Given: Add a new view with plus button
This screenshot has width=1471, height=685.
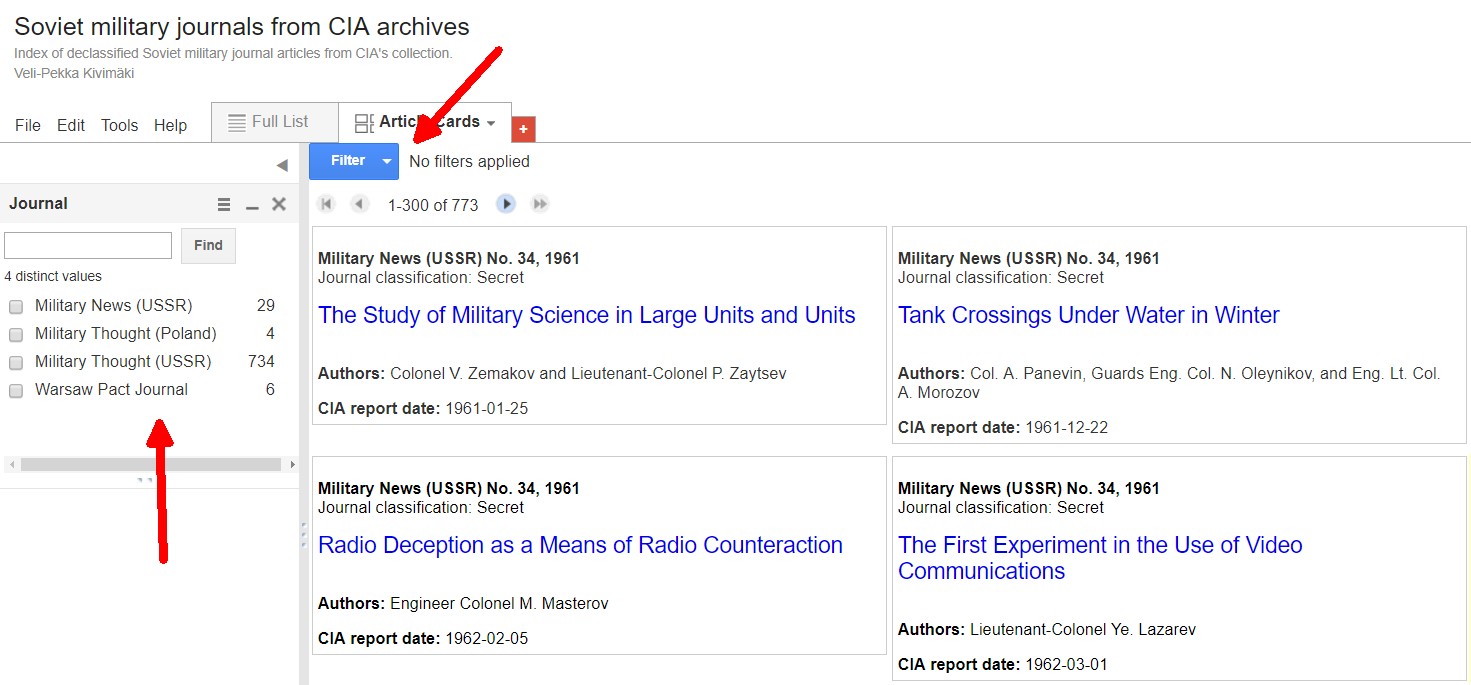Looking at the screenshot, I should click(x=523, y=129).
